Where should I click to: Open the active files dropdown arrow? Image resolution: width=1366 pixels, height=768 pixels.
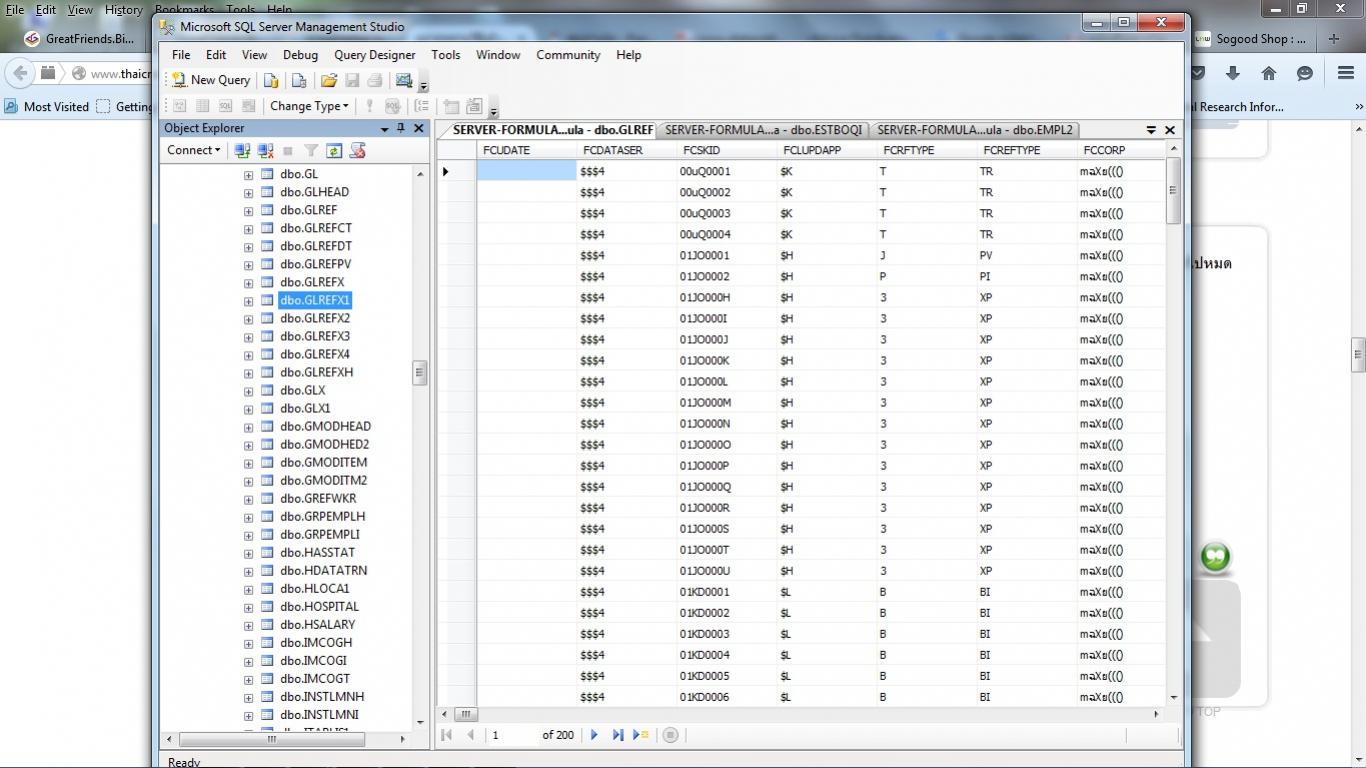tap(1151, 130)
